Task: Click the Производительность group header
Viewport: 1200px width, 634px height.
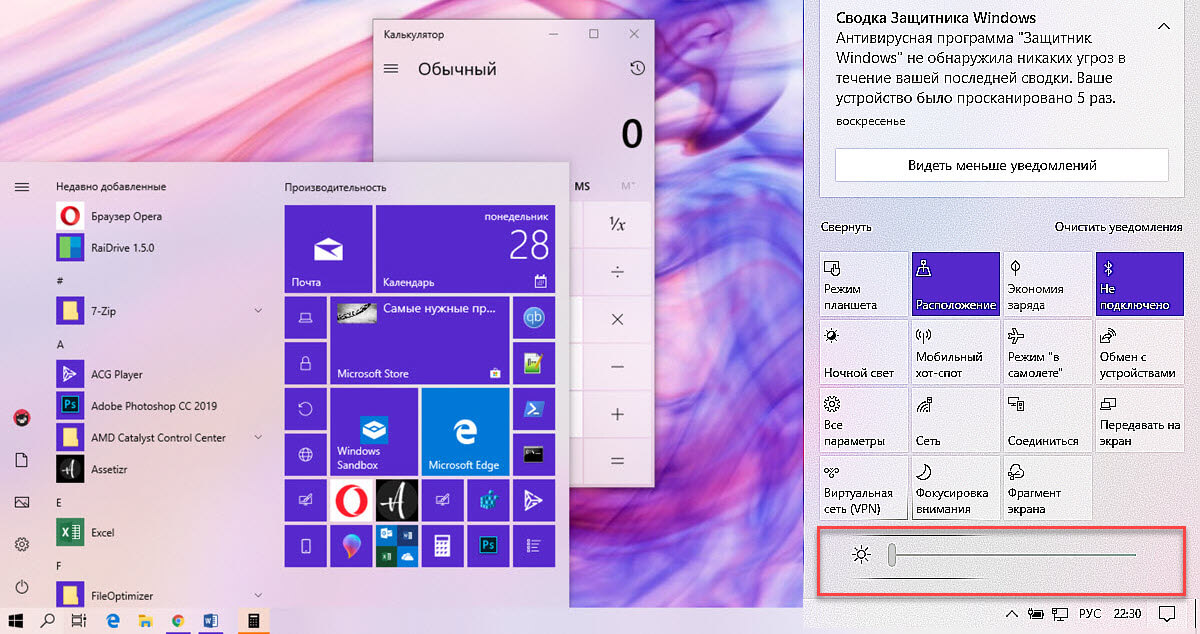Action: 335,187
